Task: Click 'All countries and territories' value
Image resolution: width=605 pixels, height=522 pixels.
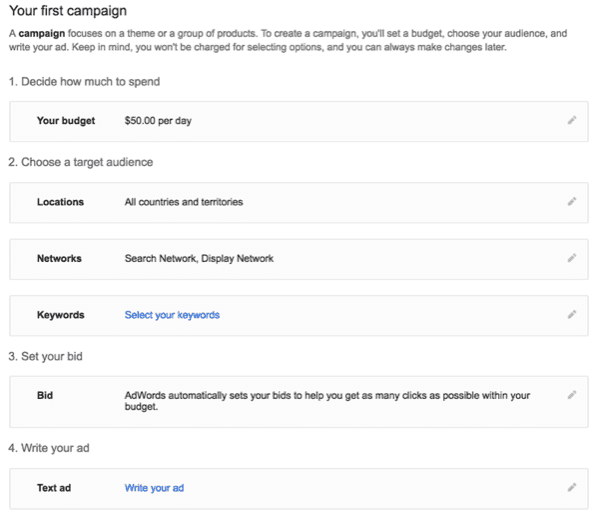Action: (x=184, y=202)
